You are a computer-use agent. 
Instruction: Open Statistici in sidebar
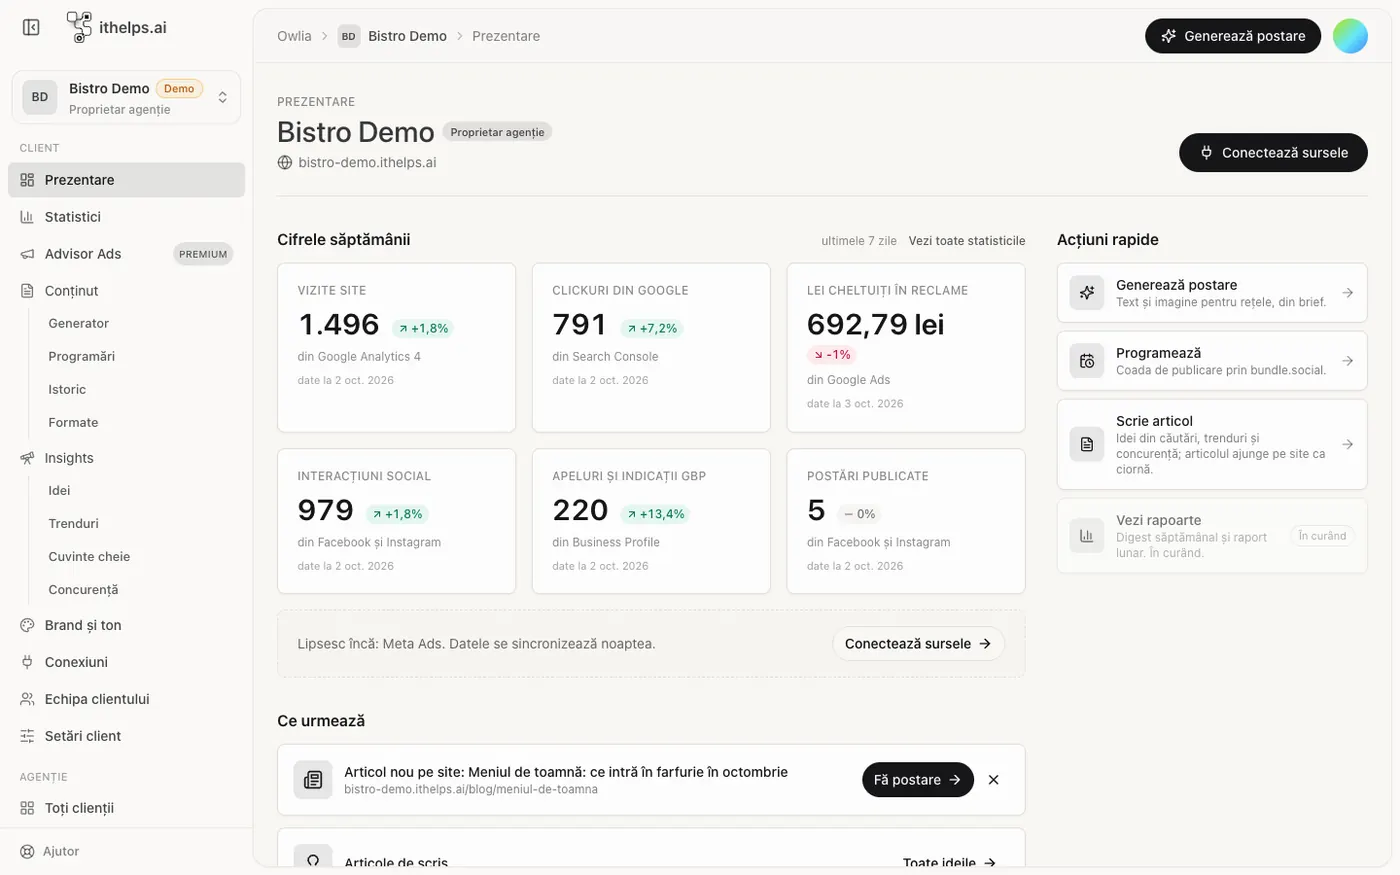126,217
